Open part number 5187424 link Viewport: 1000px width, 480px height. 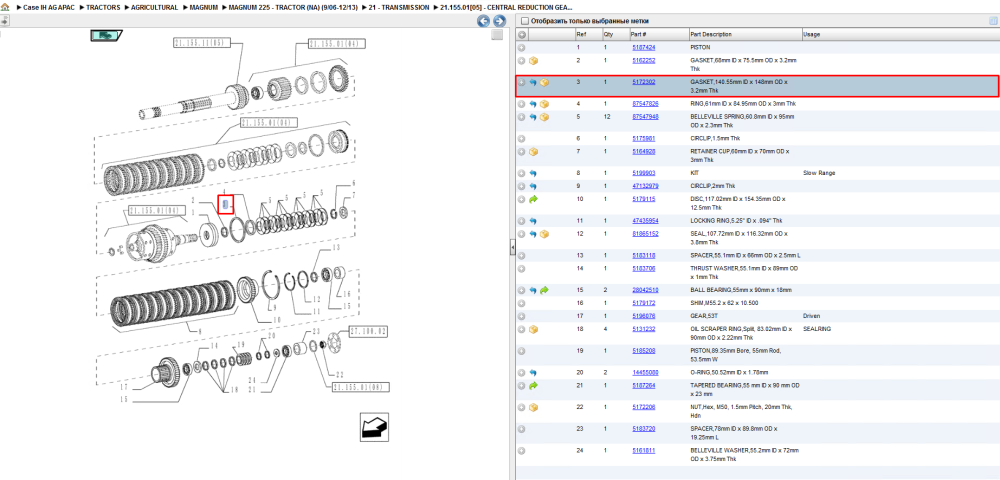(x=643, y=47)
